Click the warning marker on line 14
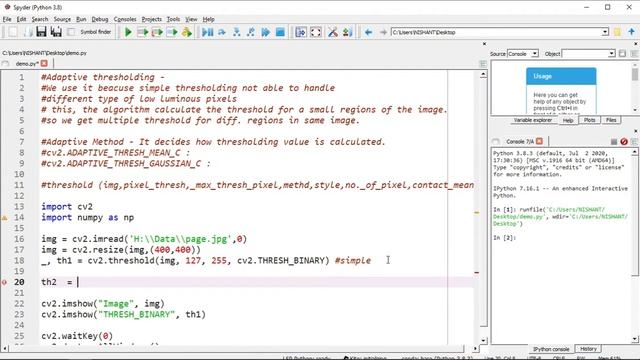This screenshot has height=360, width=640. [4, 218]
